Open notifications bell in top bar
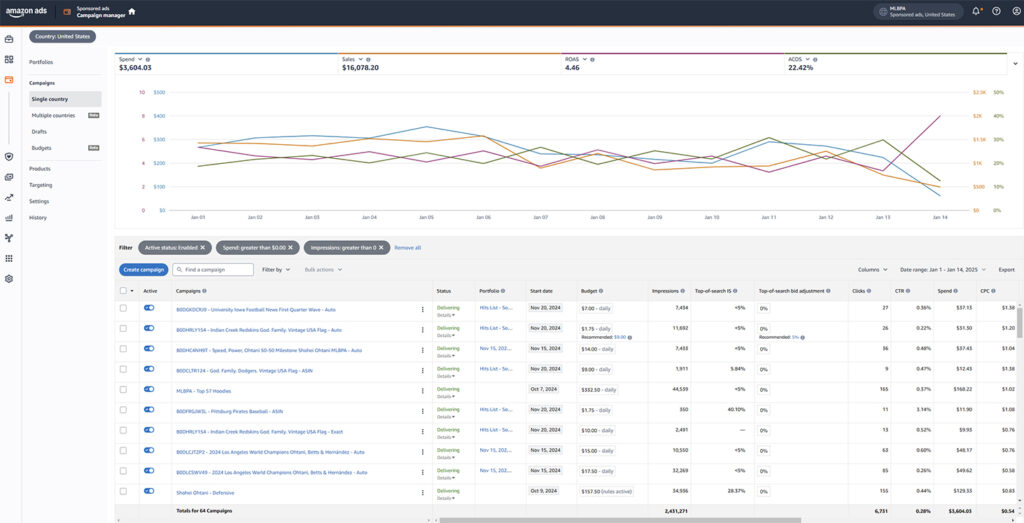 (976, 11)
